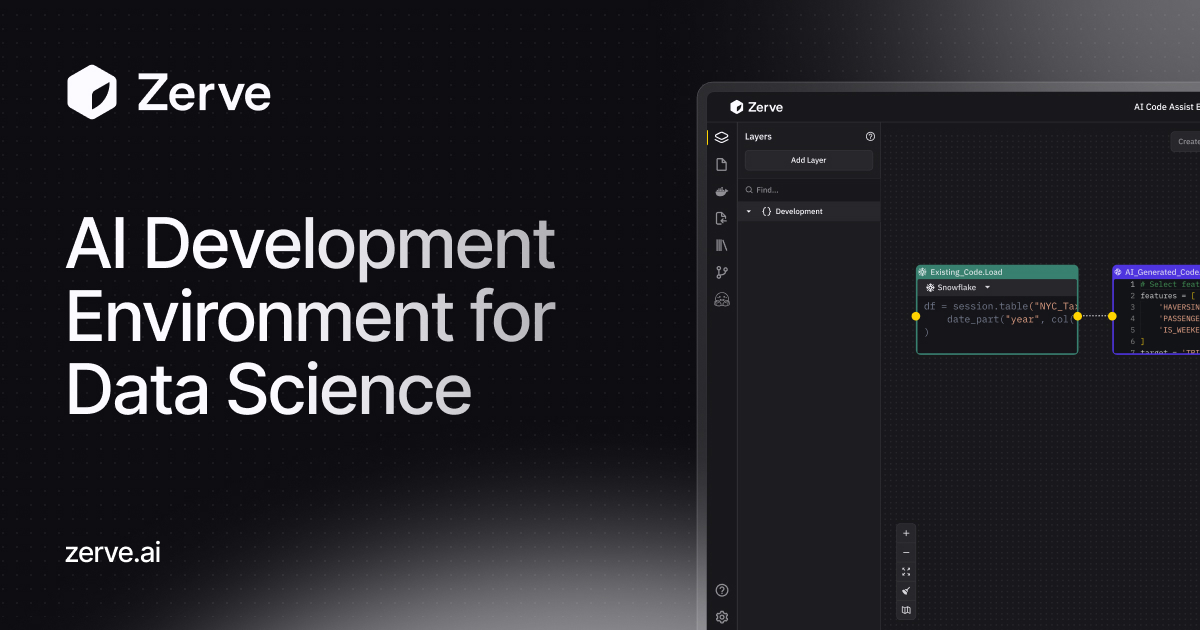
Task: Select the Layers panel icon in sidebar
Action: click(721, 138)
